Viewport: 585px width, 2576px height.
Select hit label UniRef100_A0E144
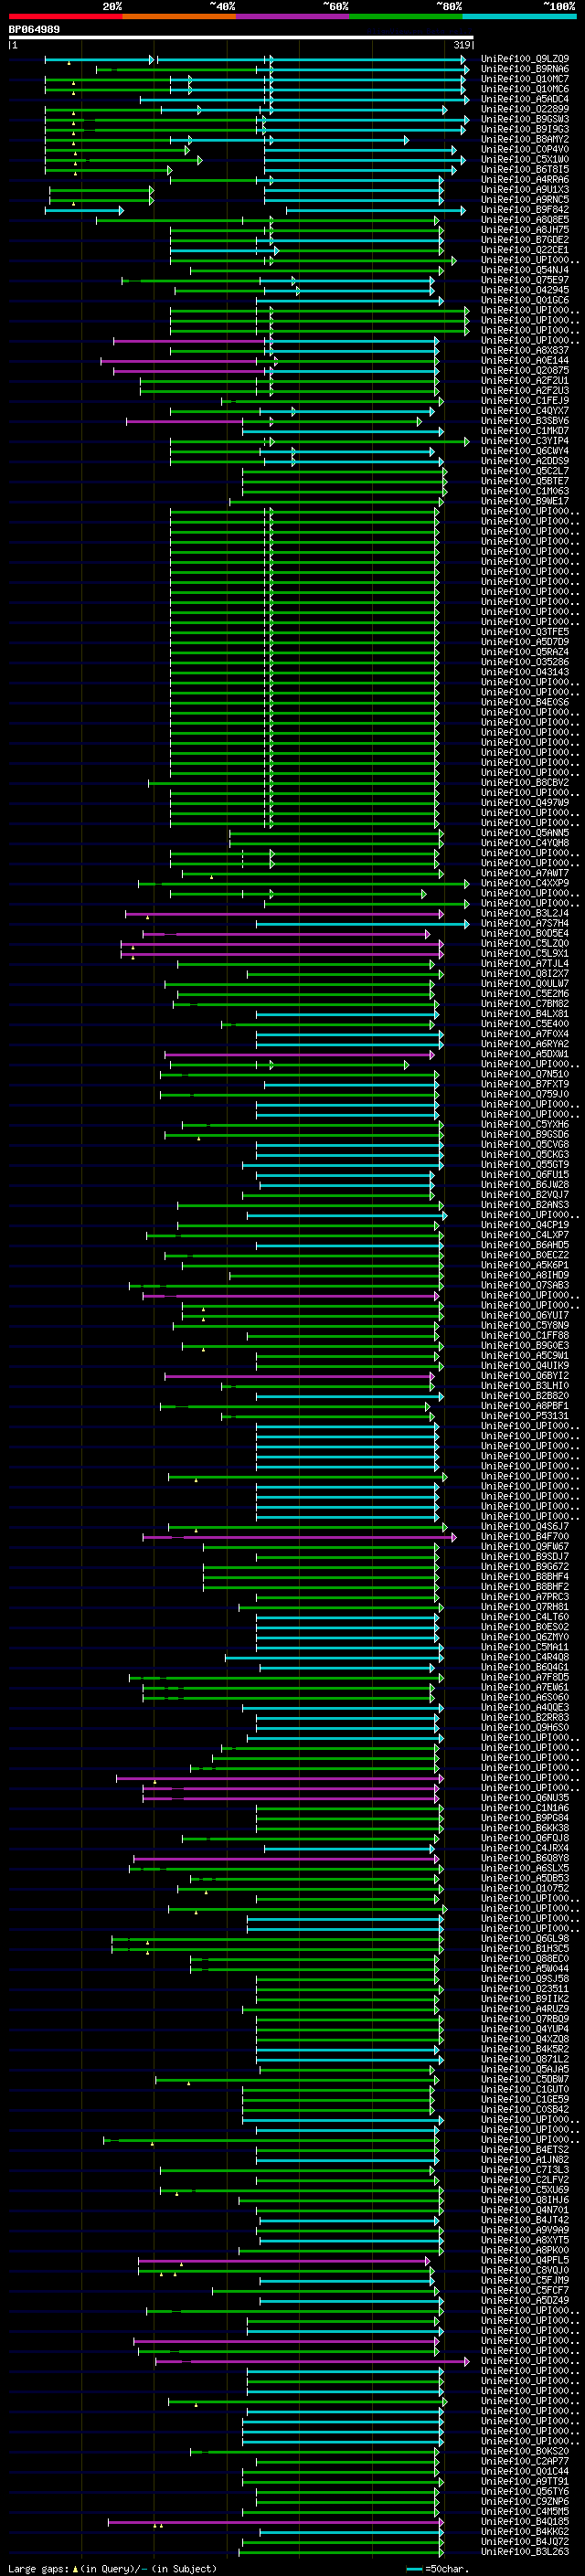525,360
